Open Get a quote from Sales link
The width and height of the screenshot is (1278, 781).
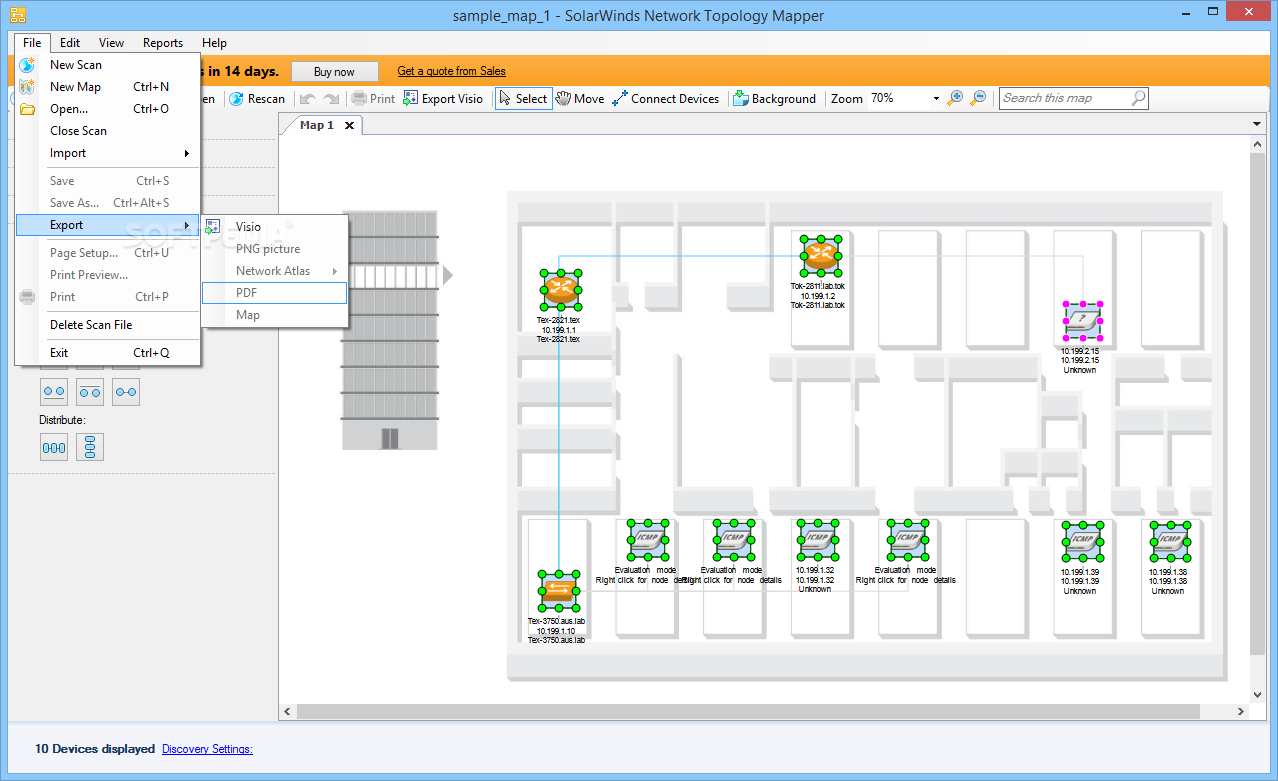click(x=451, y=71)
